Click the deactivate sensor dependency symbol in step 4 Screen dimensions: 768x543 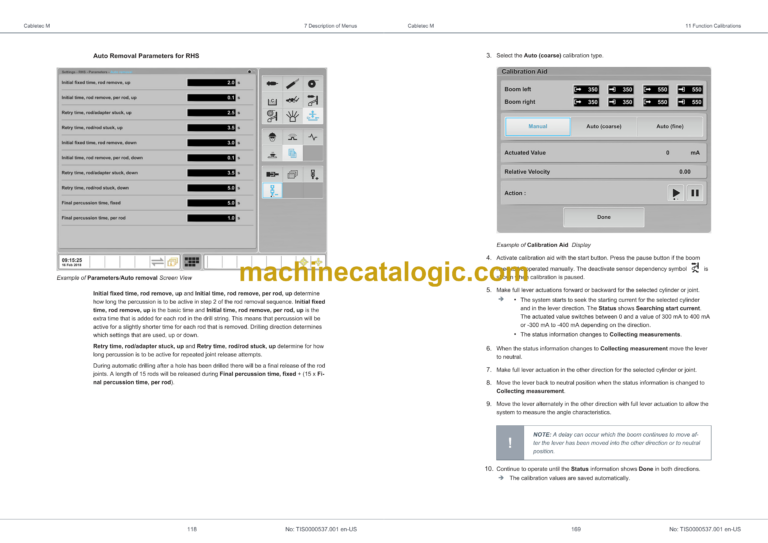[x=695, y=268]
